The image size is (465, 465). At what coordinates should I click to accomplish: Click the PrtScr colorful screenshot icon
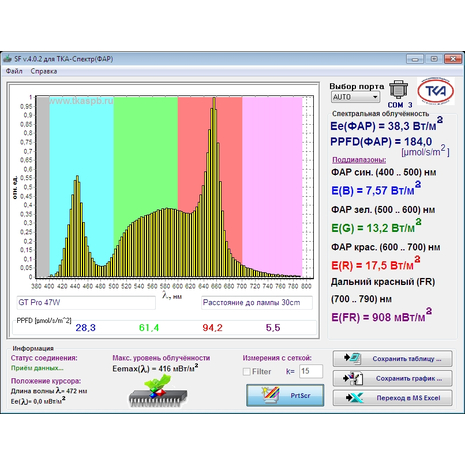pyautogui.click(x=270, y=395)
